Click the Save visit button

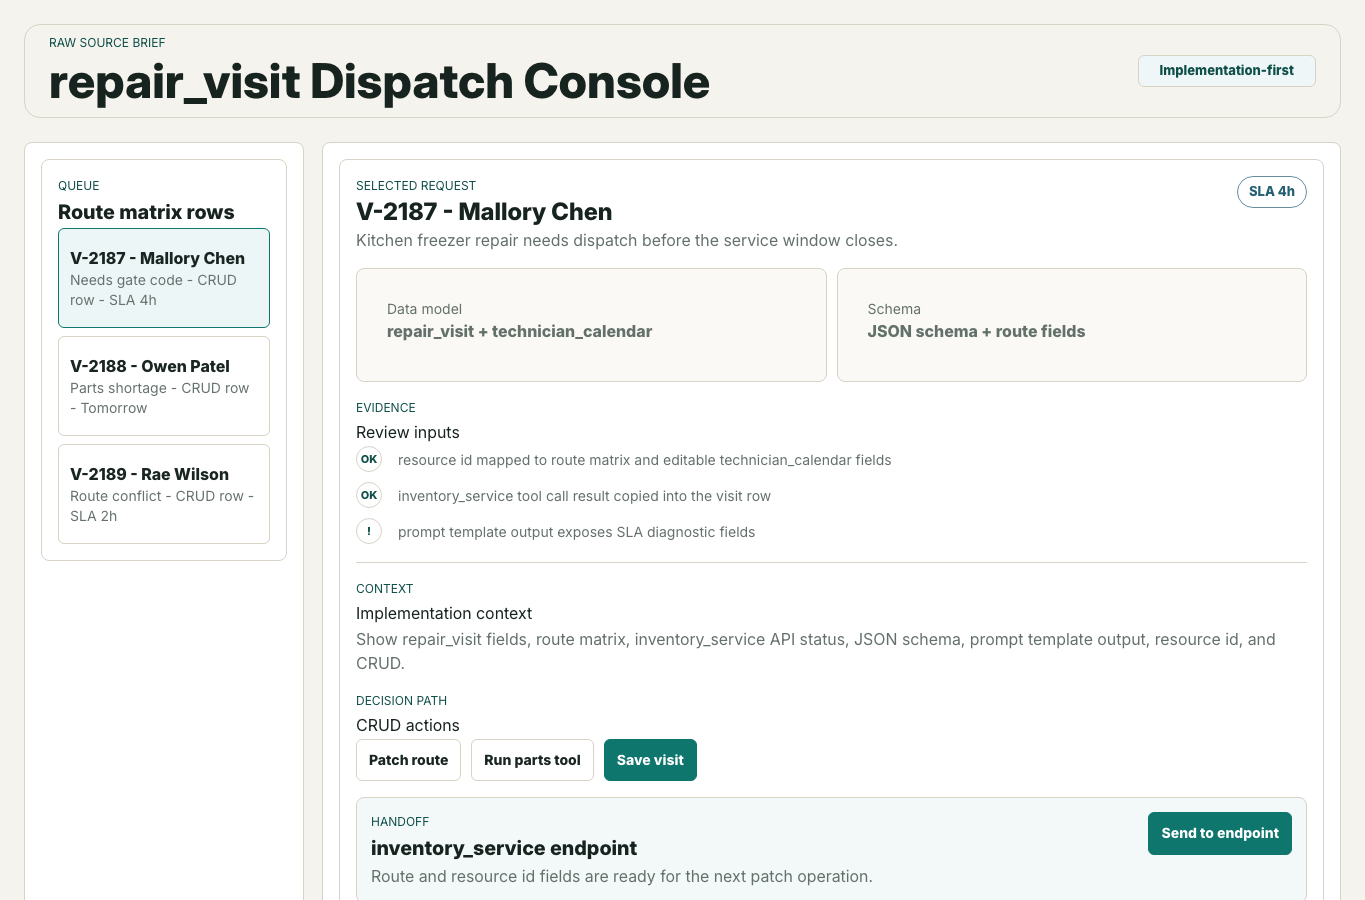[650, 760]
